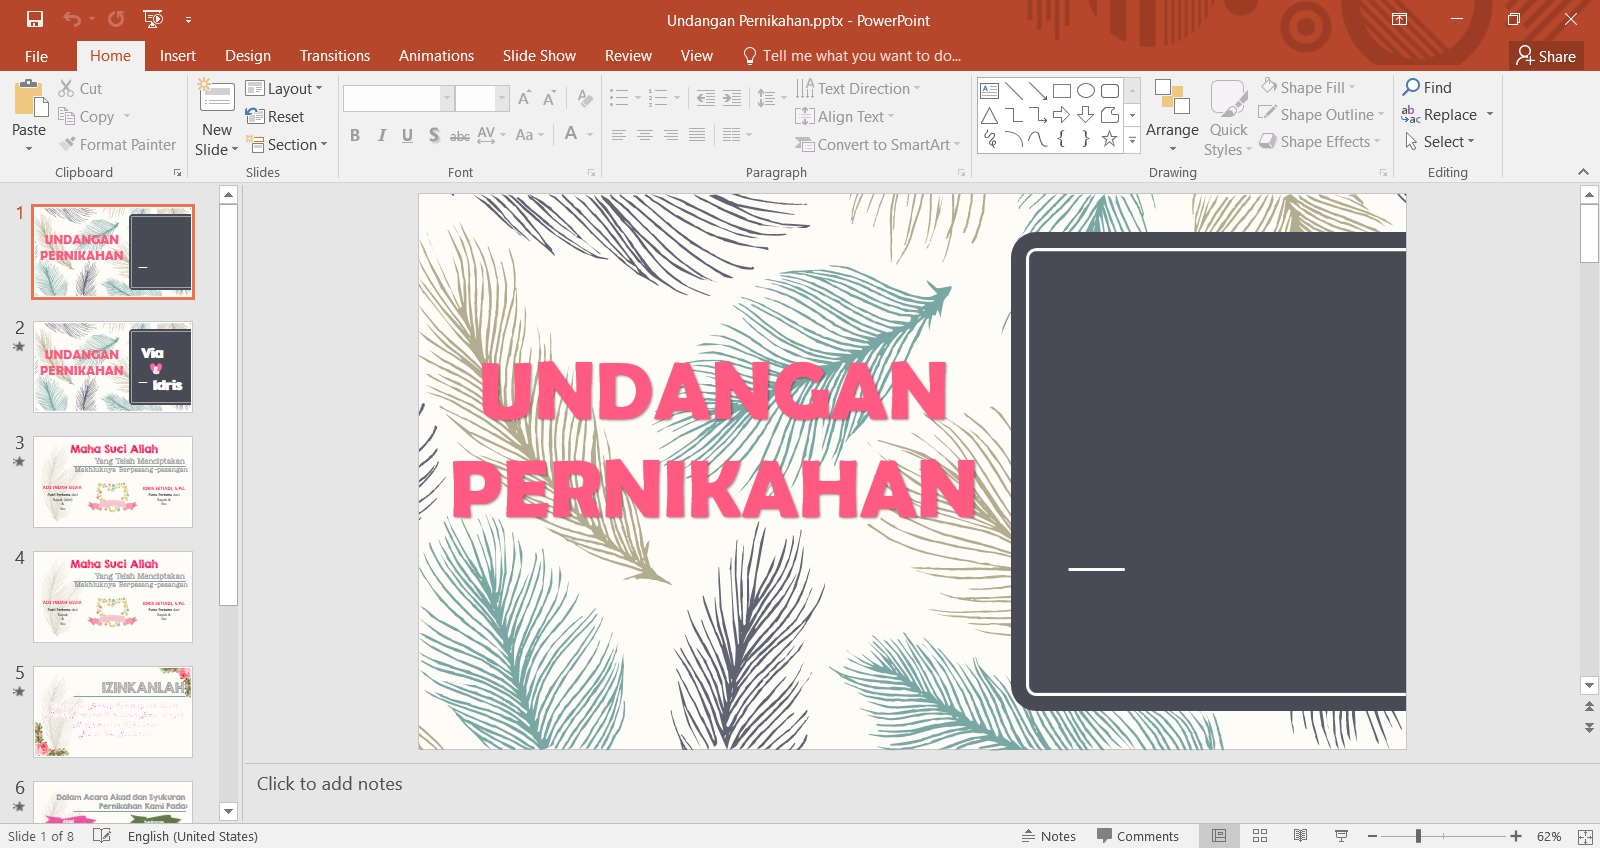The height and width of the screenshot is (848, 1600).
Task: Start Slide Show from status bar icon
Action: (1341, 836)
